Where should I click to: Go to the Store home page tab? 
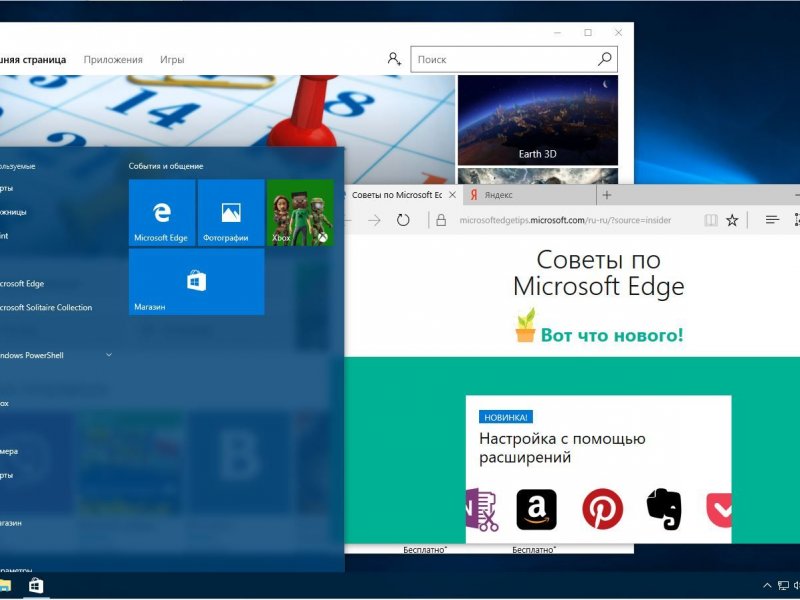click(x=33, y=60)
